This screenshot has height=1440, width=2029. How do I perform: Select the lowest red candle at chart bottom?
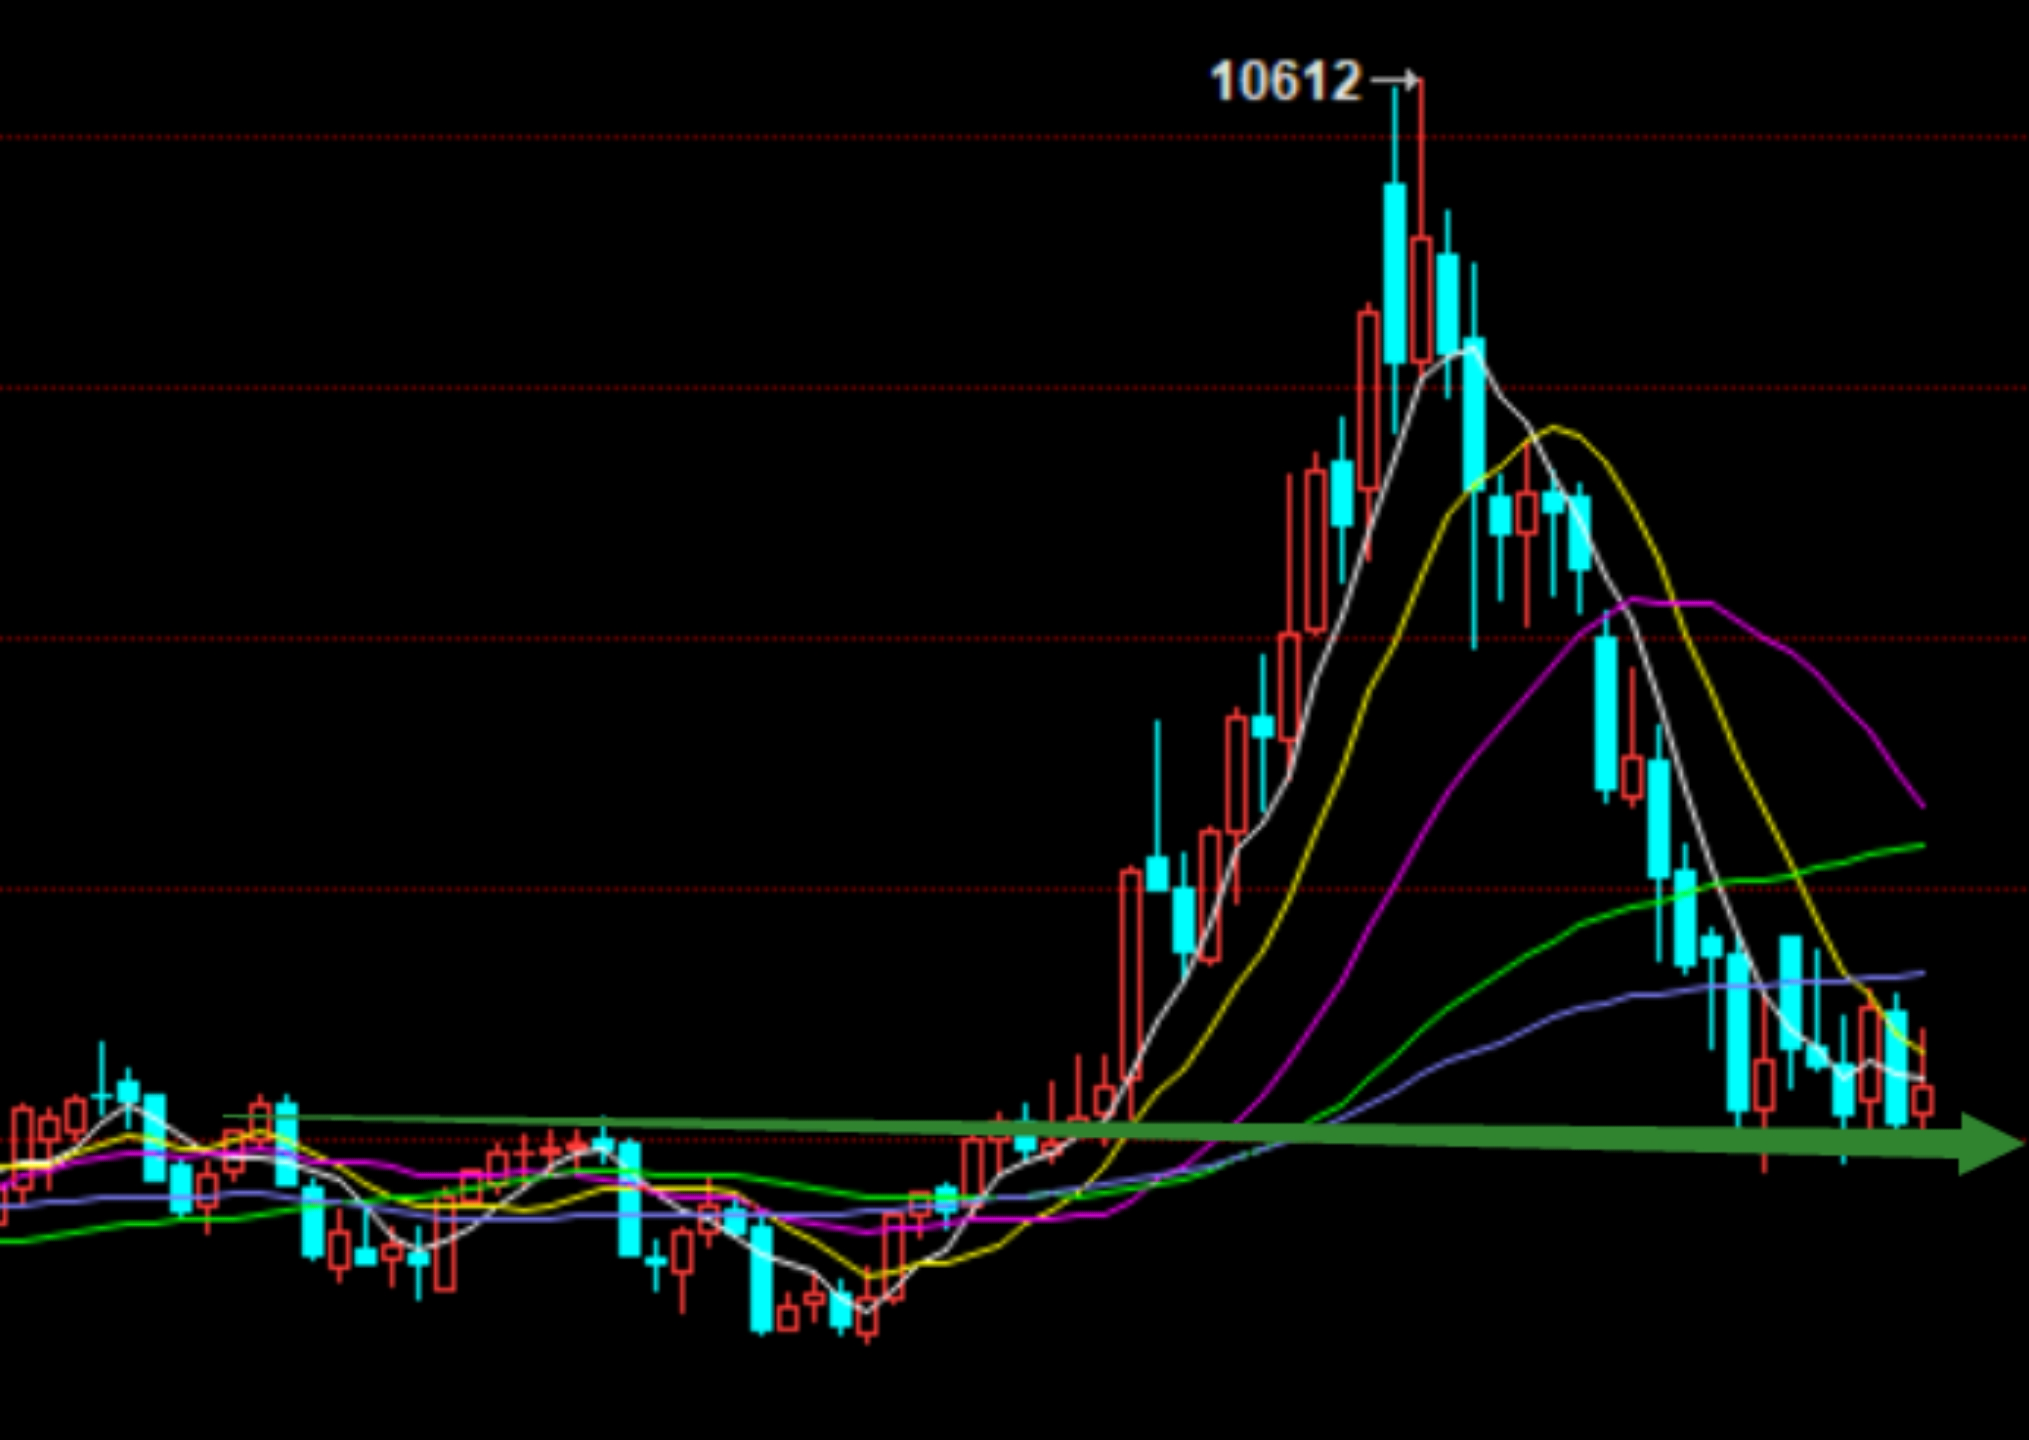[x=867, y=1322]
